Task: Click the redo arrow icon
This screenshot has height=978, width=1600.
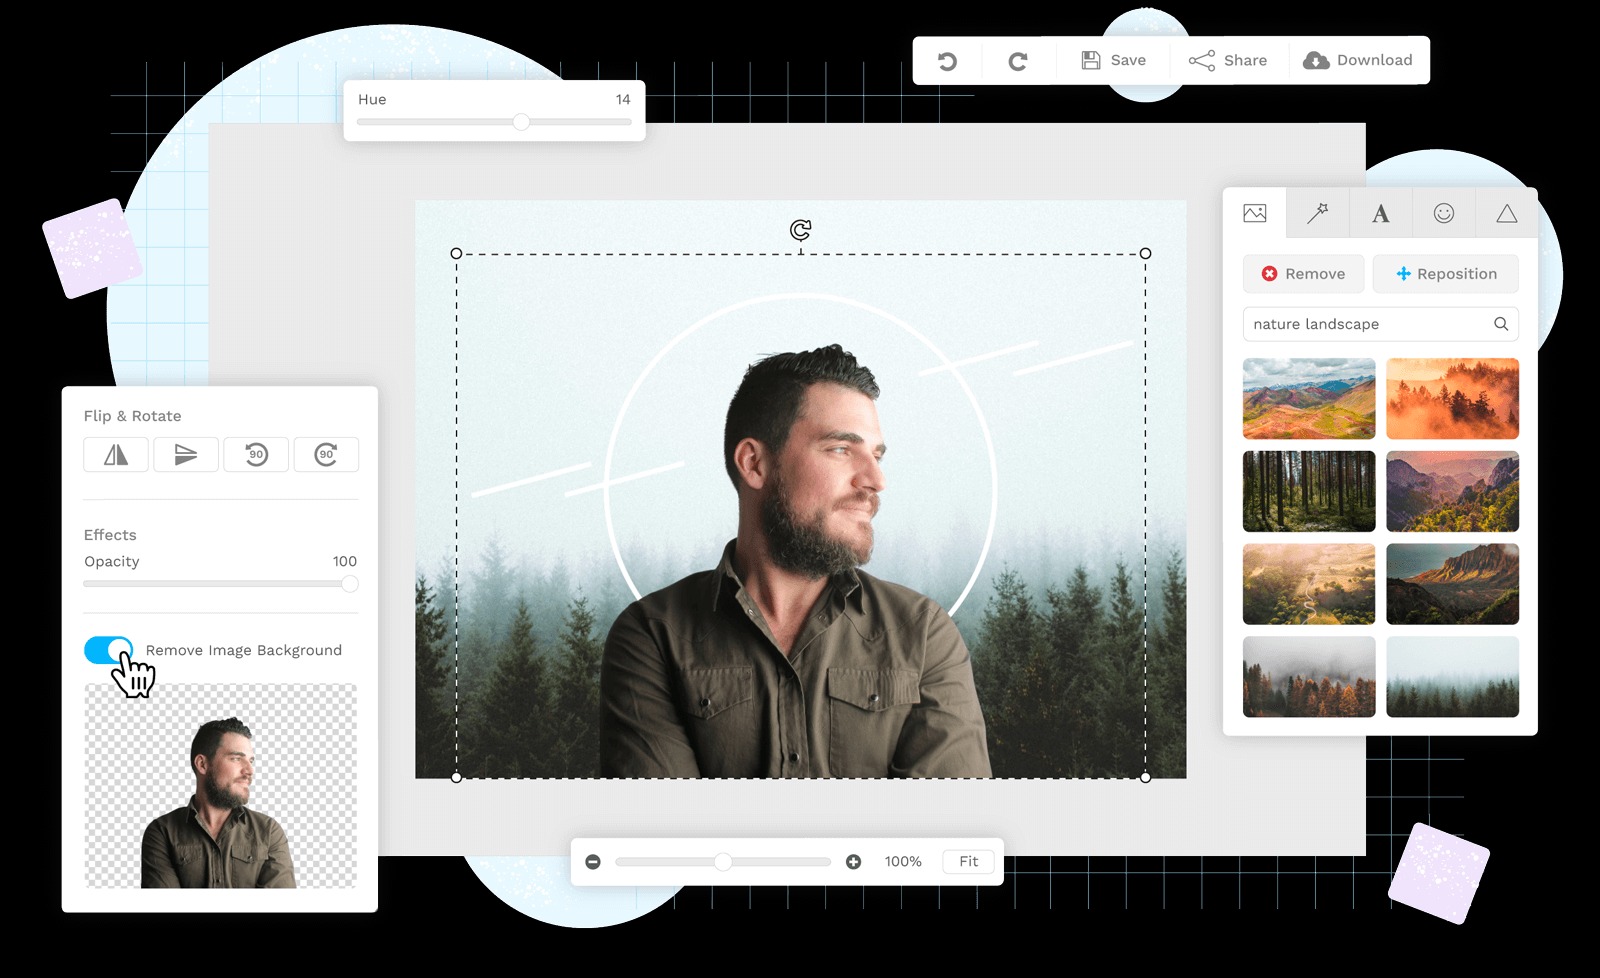Action: point(1017,61)
